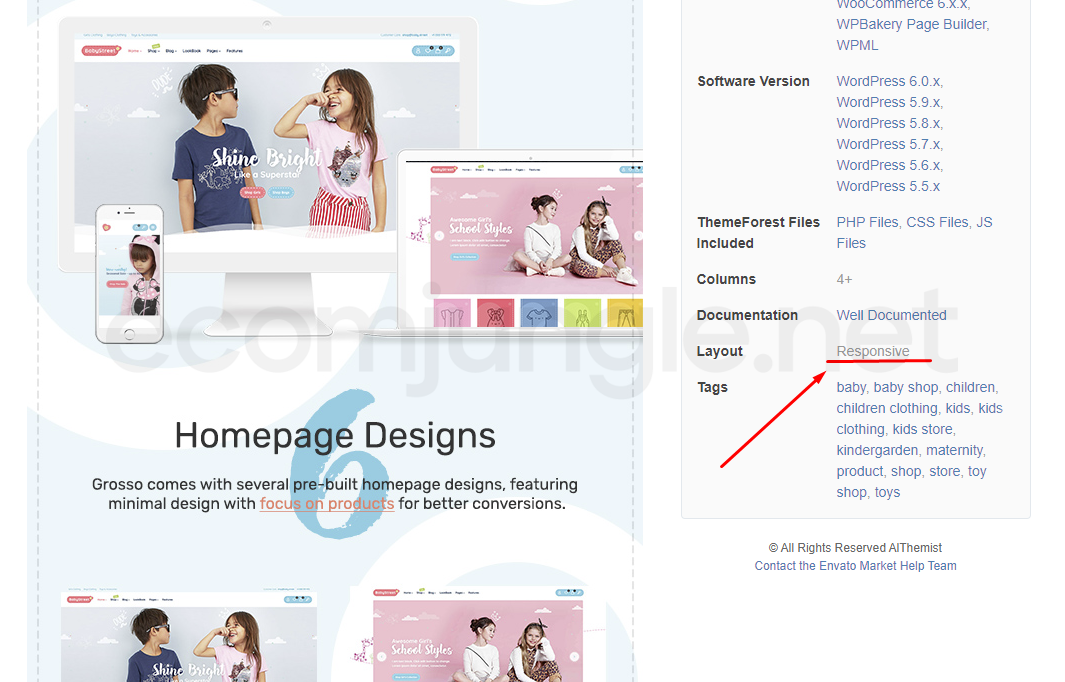Open the 'kids store' tag
This screenshot has width=1065, height=682.
(x=922, y=429)
